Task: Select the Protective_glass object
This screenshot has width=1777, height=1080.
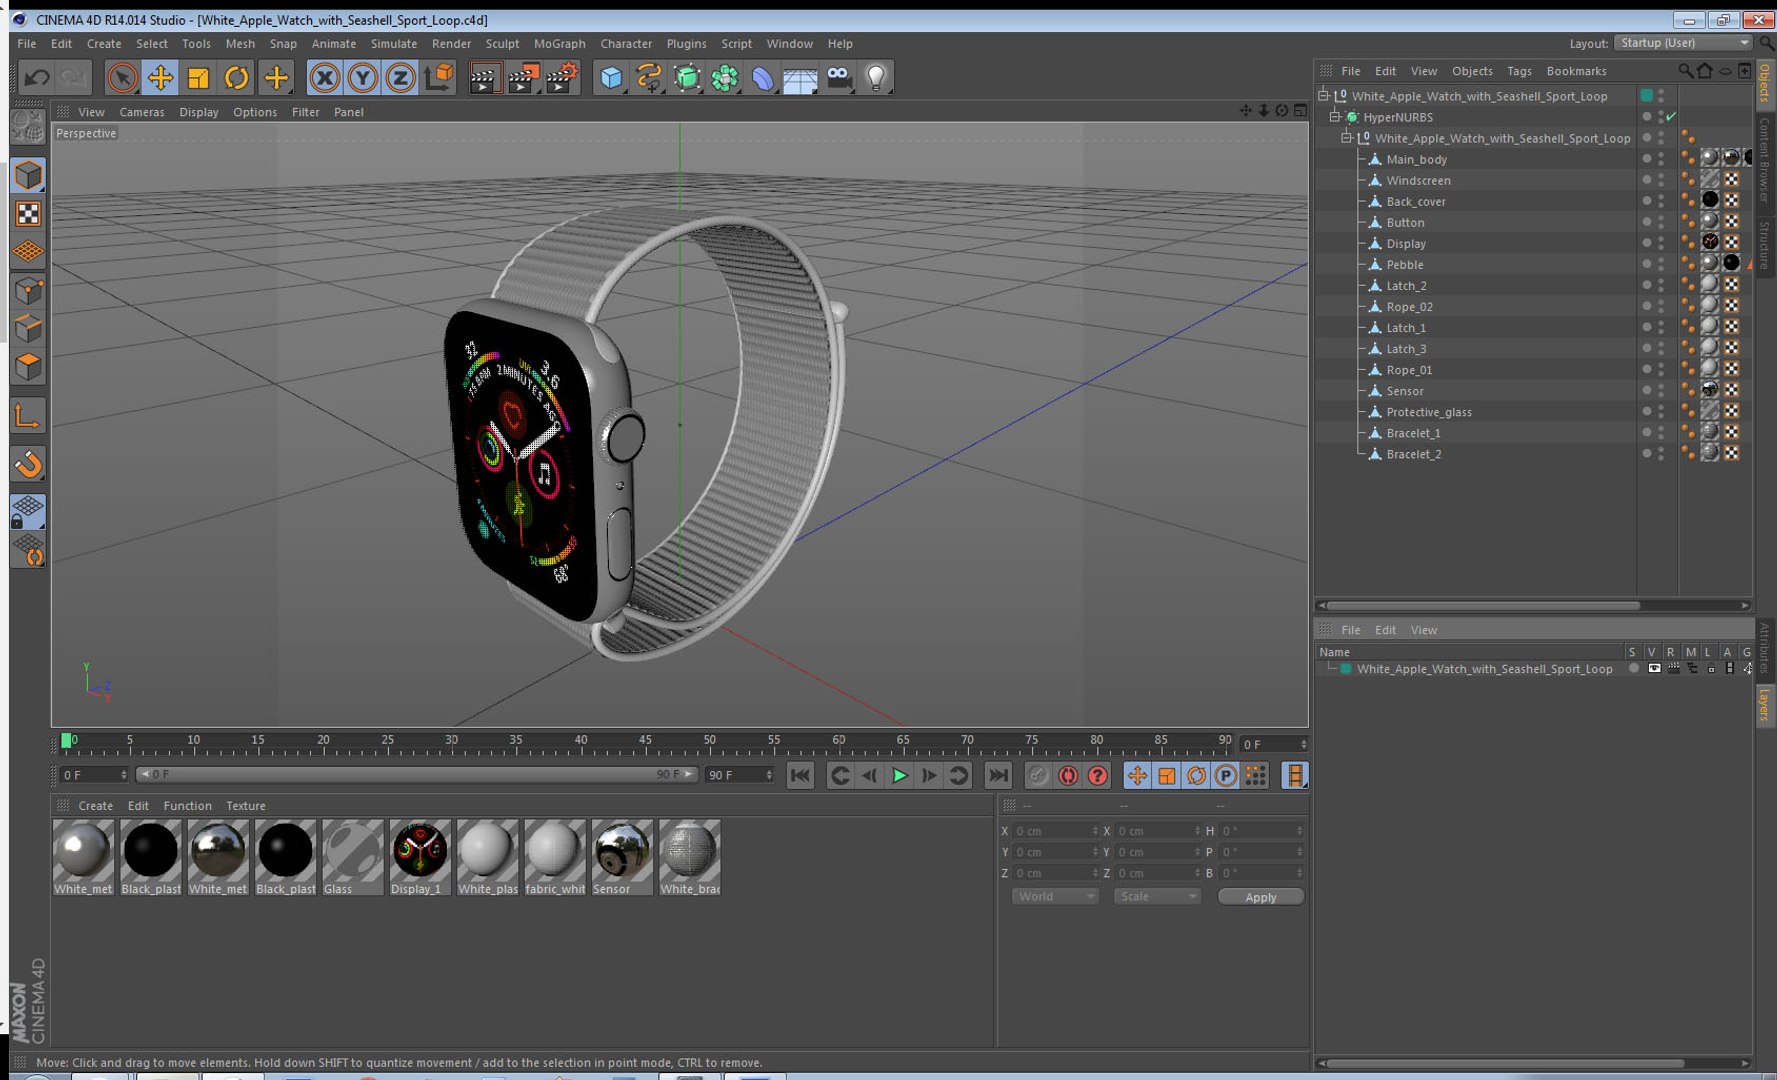Action: (x=1428, y=412)
